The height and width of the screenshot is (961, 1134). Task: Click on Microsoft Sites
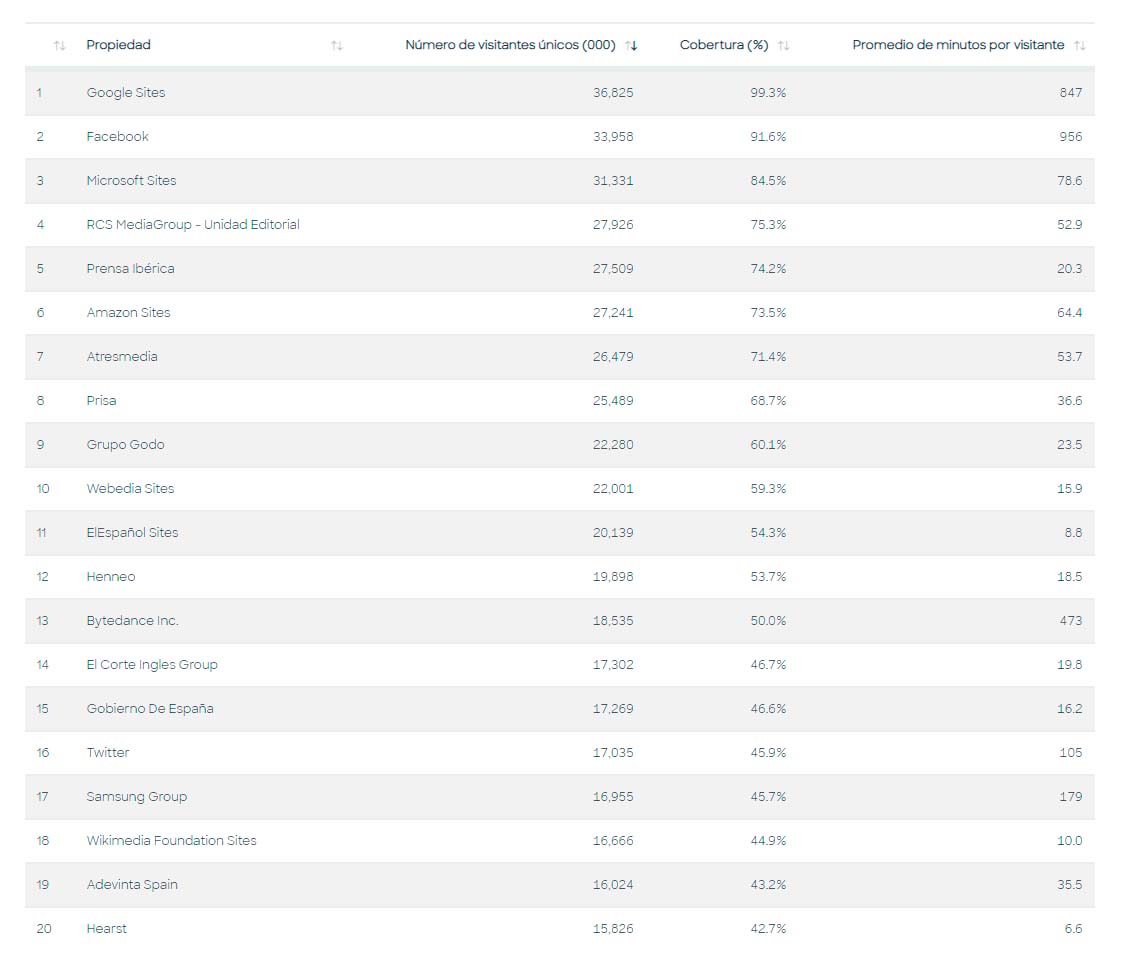pyautogui.click(x=131, y=181)
